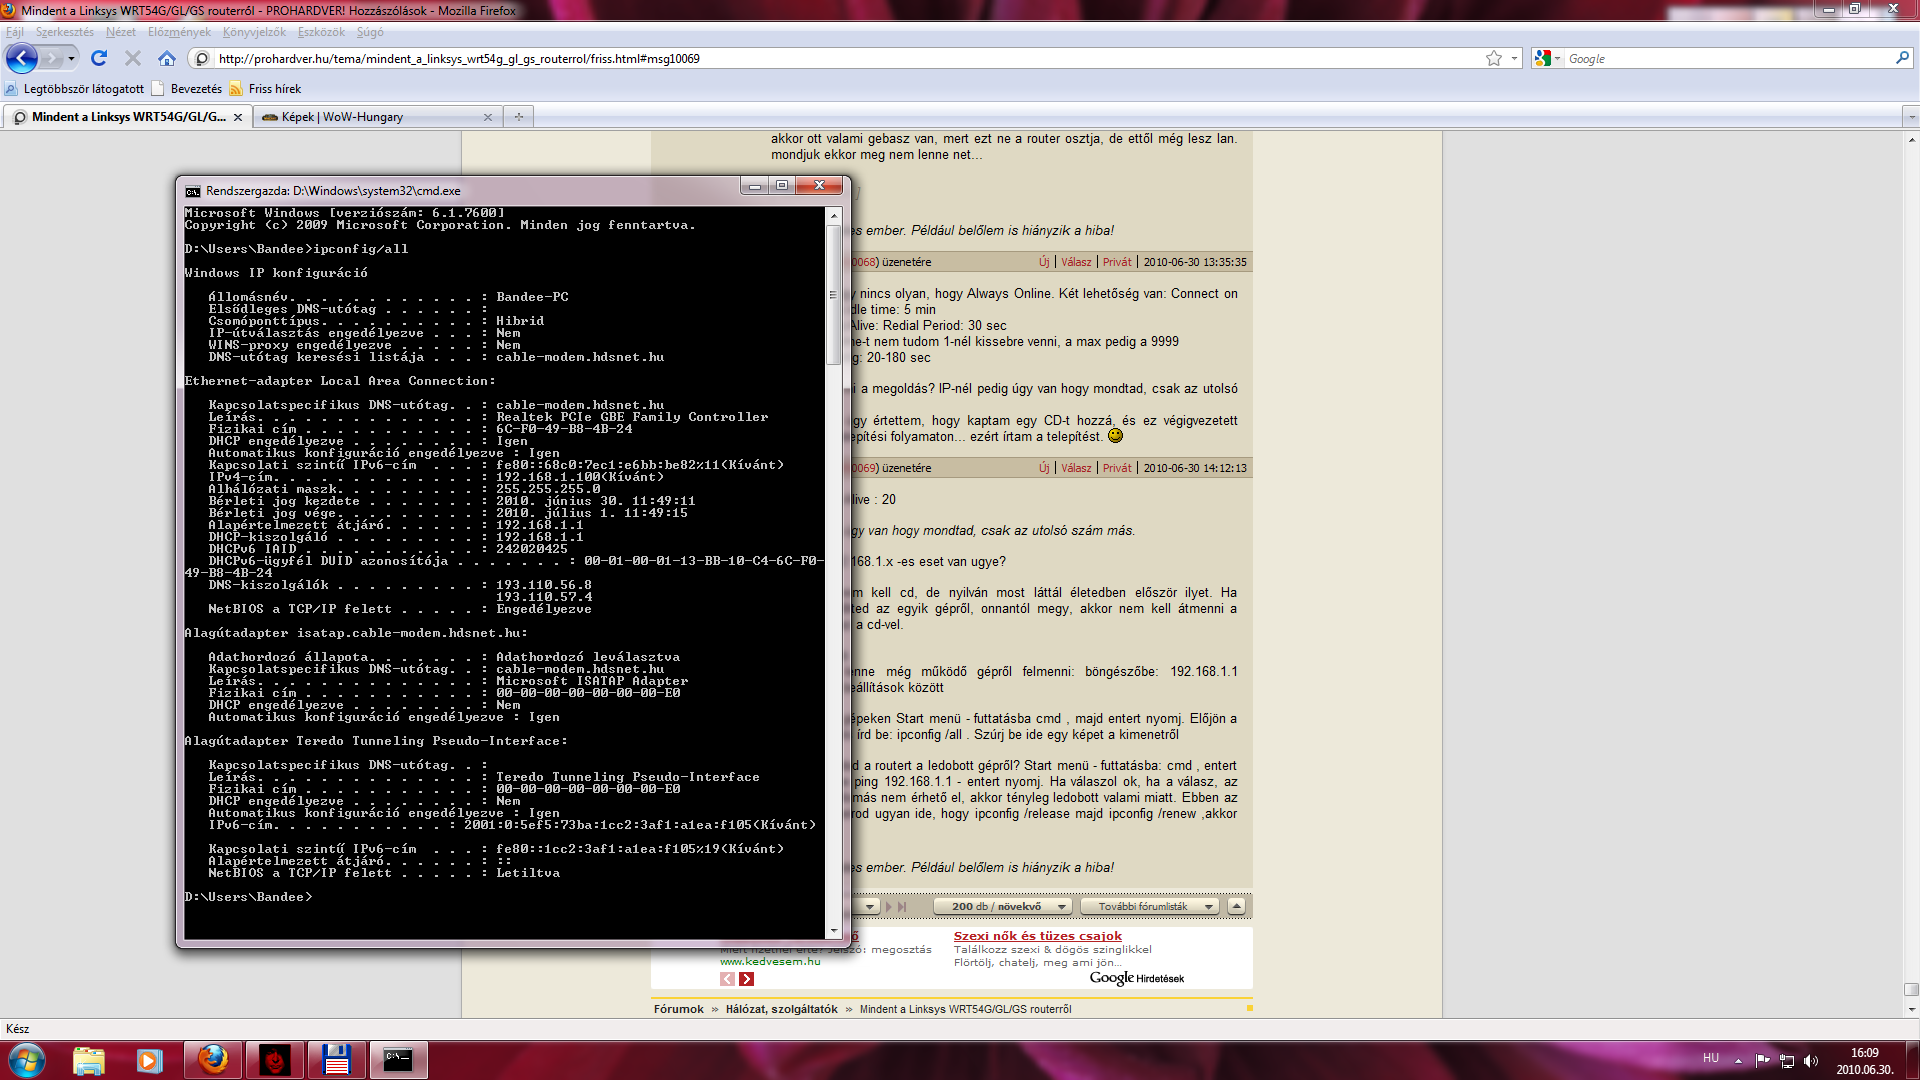The width and height of the screenshot is (1920, 1080).
Task: Close the Képek WoW-Hungary tab
Action: 488,117
